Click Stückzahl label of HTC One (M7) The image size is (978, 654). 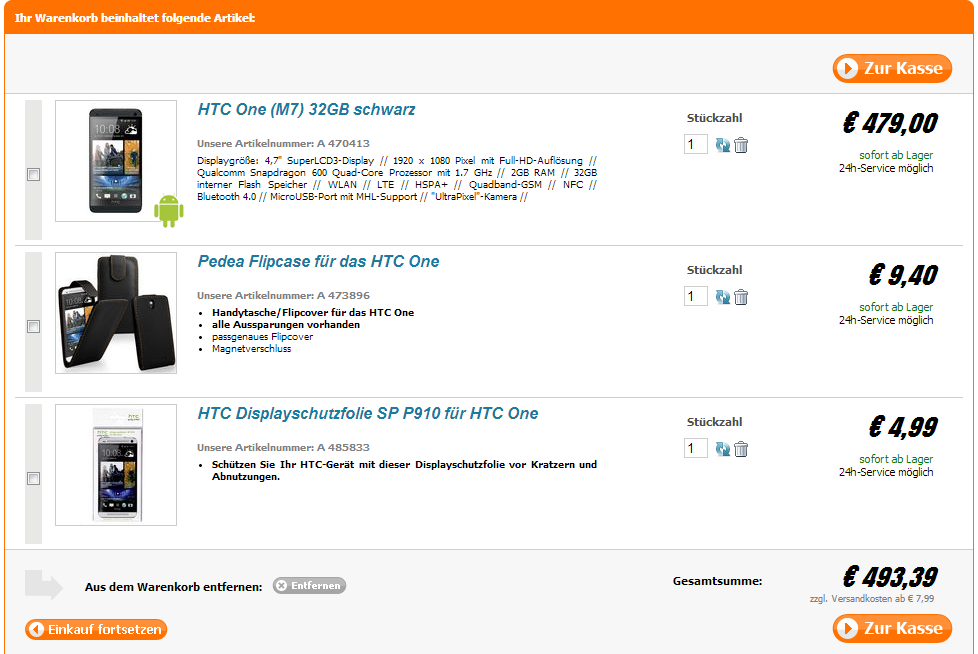(x=714, y=118)
